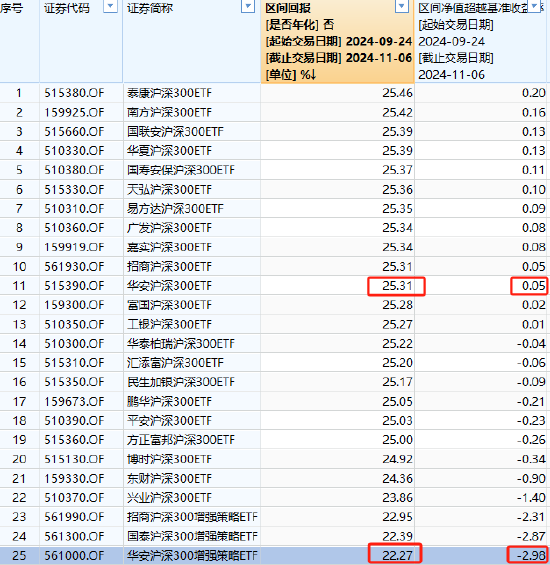The image size is (550, 565).
Task: Select fund name 招商沪深300ETF
Action: (x=169, y=267)
